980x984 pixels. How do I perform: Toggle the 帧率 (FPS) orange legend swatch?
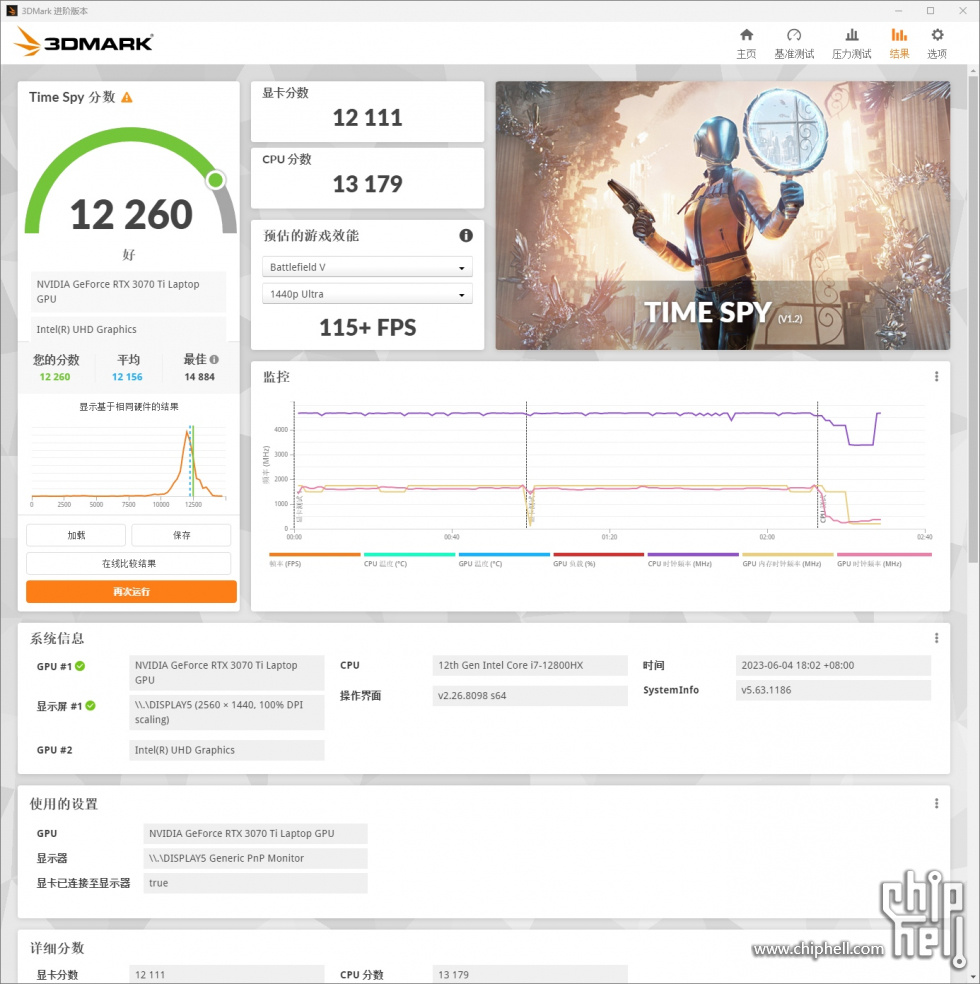pyautogui.click(x=314, y=555)
